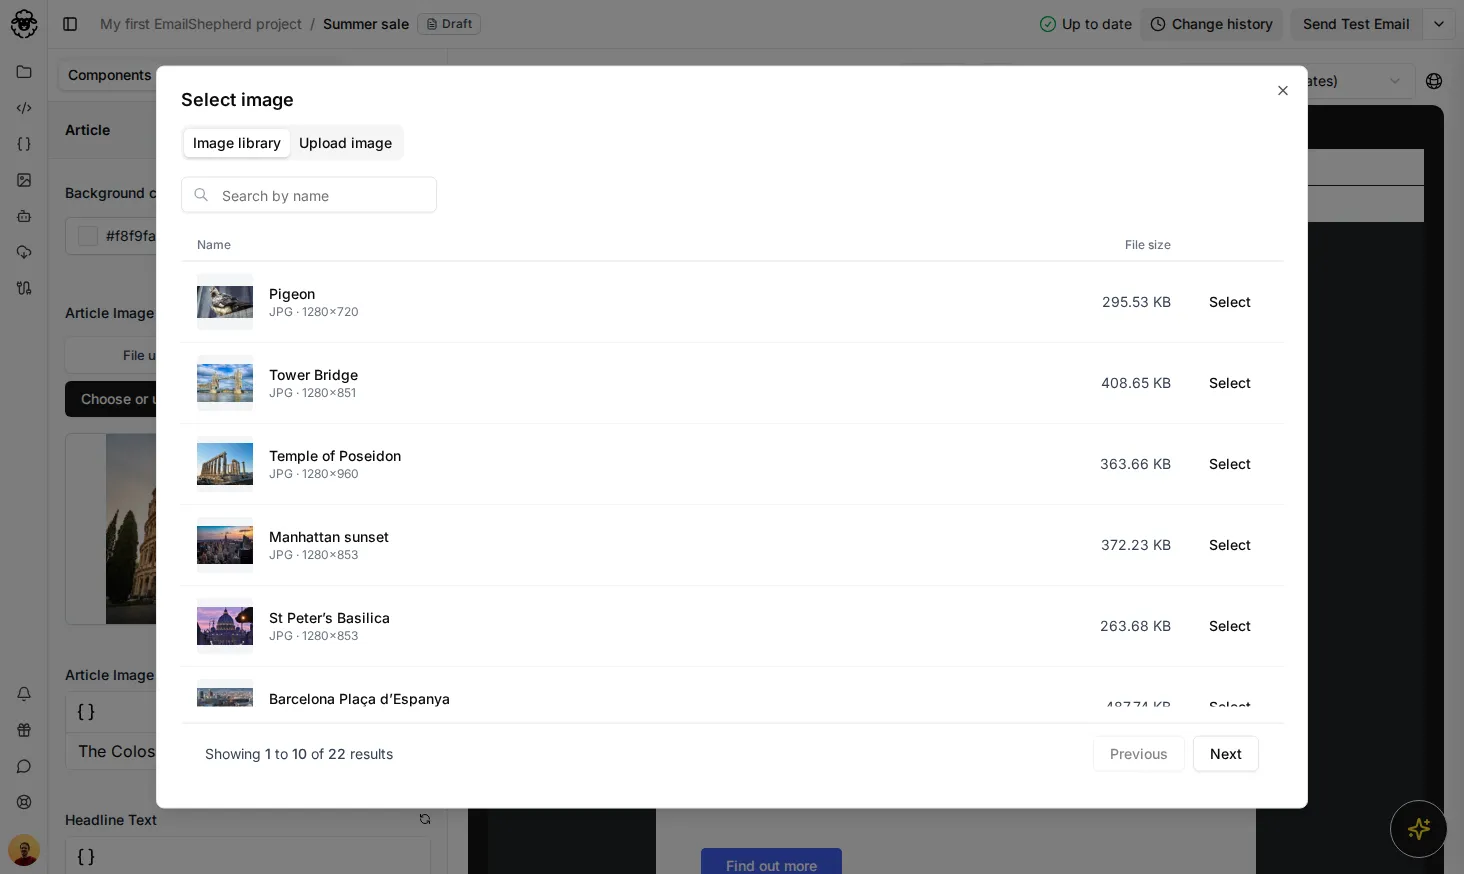1464x874 pixels.
Task: Open the sparkle AI assistant button
Action: pos(1418,829)
